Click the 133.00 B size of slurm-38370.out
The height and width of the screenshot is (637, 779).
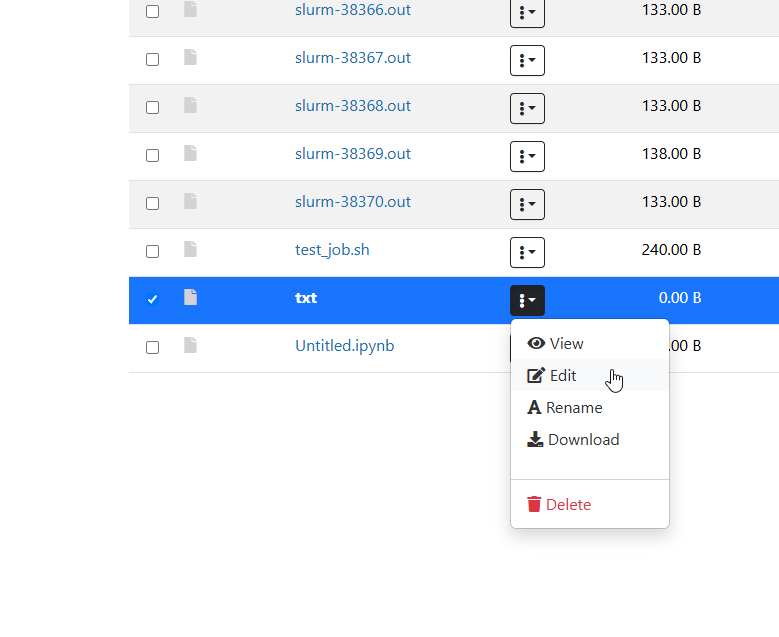[671, 202]
